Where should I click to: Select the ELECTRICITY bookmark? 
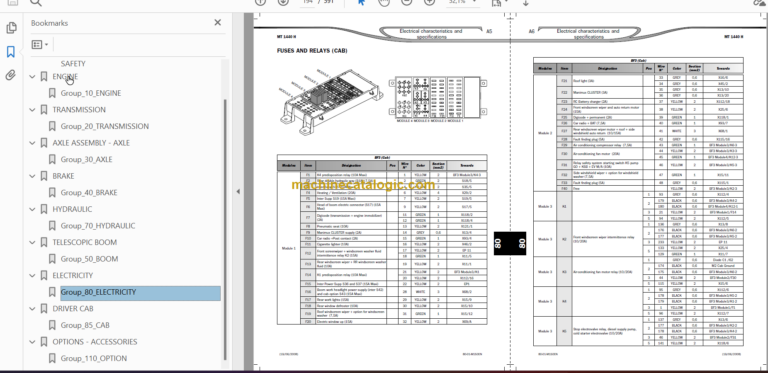[x=72, y=276]
